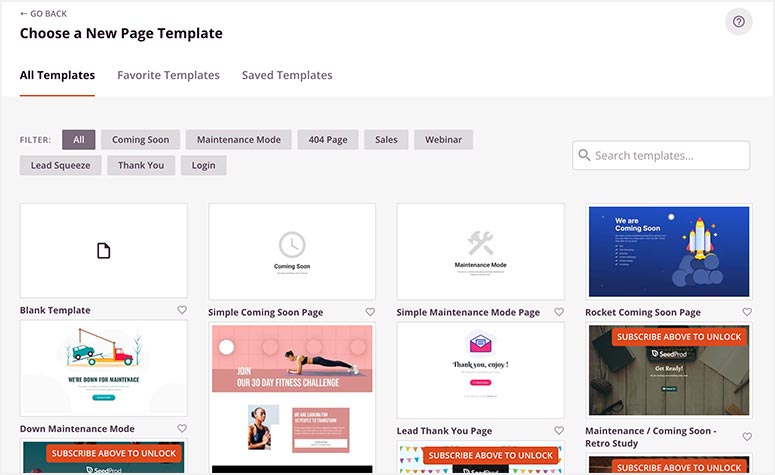Filter by Lead Squeeze
Viewport: 775px width, 475px height.
click(x=60, y=166)
